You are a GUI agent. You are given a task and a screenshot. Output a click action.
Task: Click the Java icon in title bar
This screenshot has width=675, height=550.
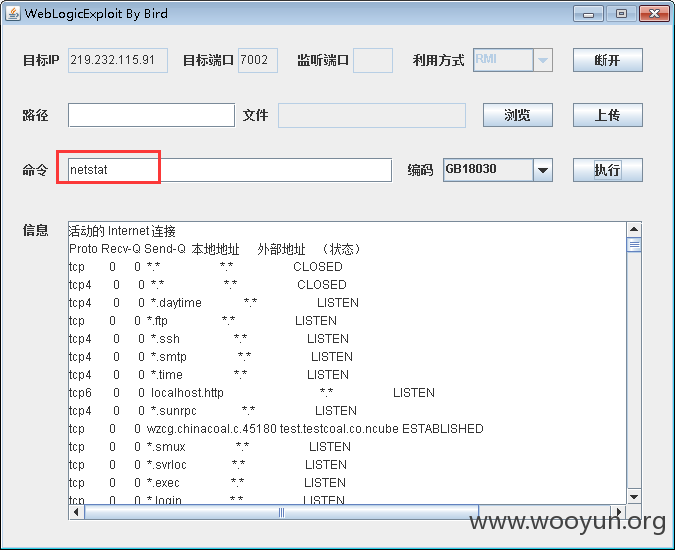tap(13, 13)
